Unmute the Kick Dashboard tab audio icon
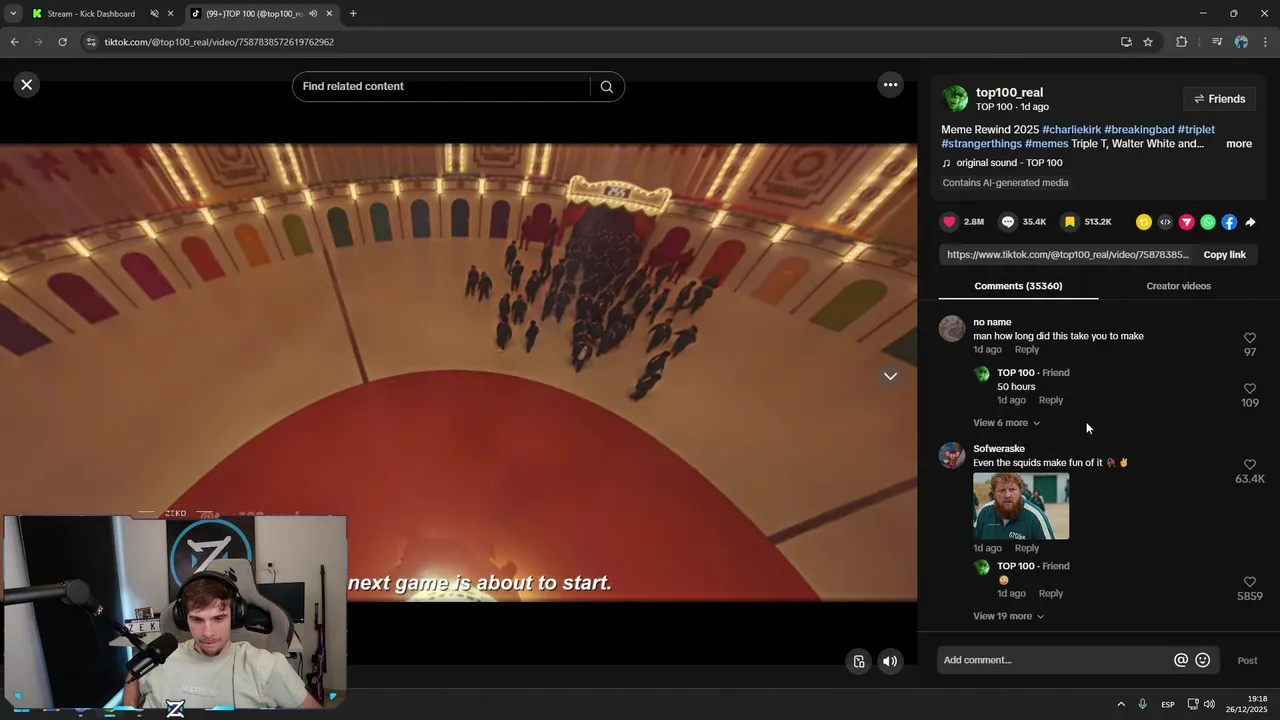 (155, 14)
